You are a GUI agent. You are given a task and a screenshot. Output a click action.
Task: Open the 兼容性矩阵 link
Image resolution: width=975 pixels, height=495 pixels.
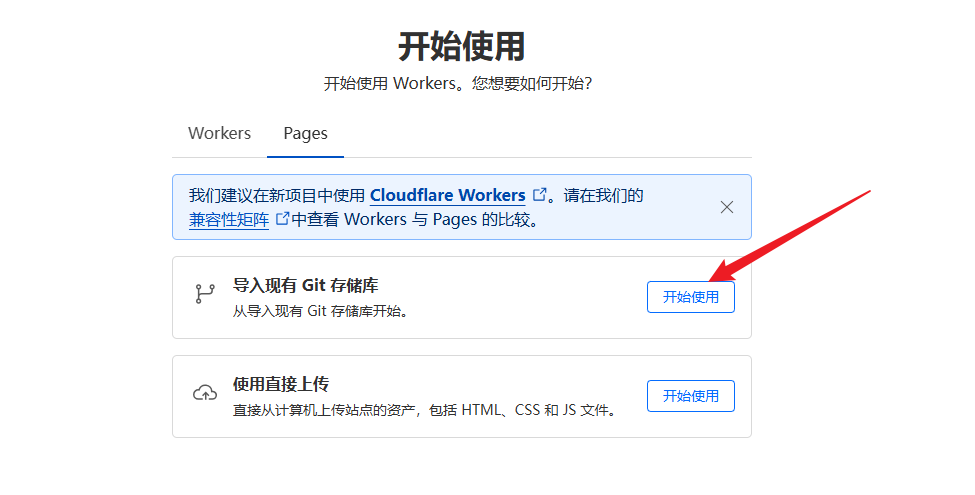[x=229, y=220]
